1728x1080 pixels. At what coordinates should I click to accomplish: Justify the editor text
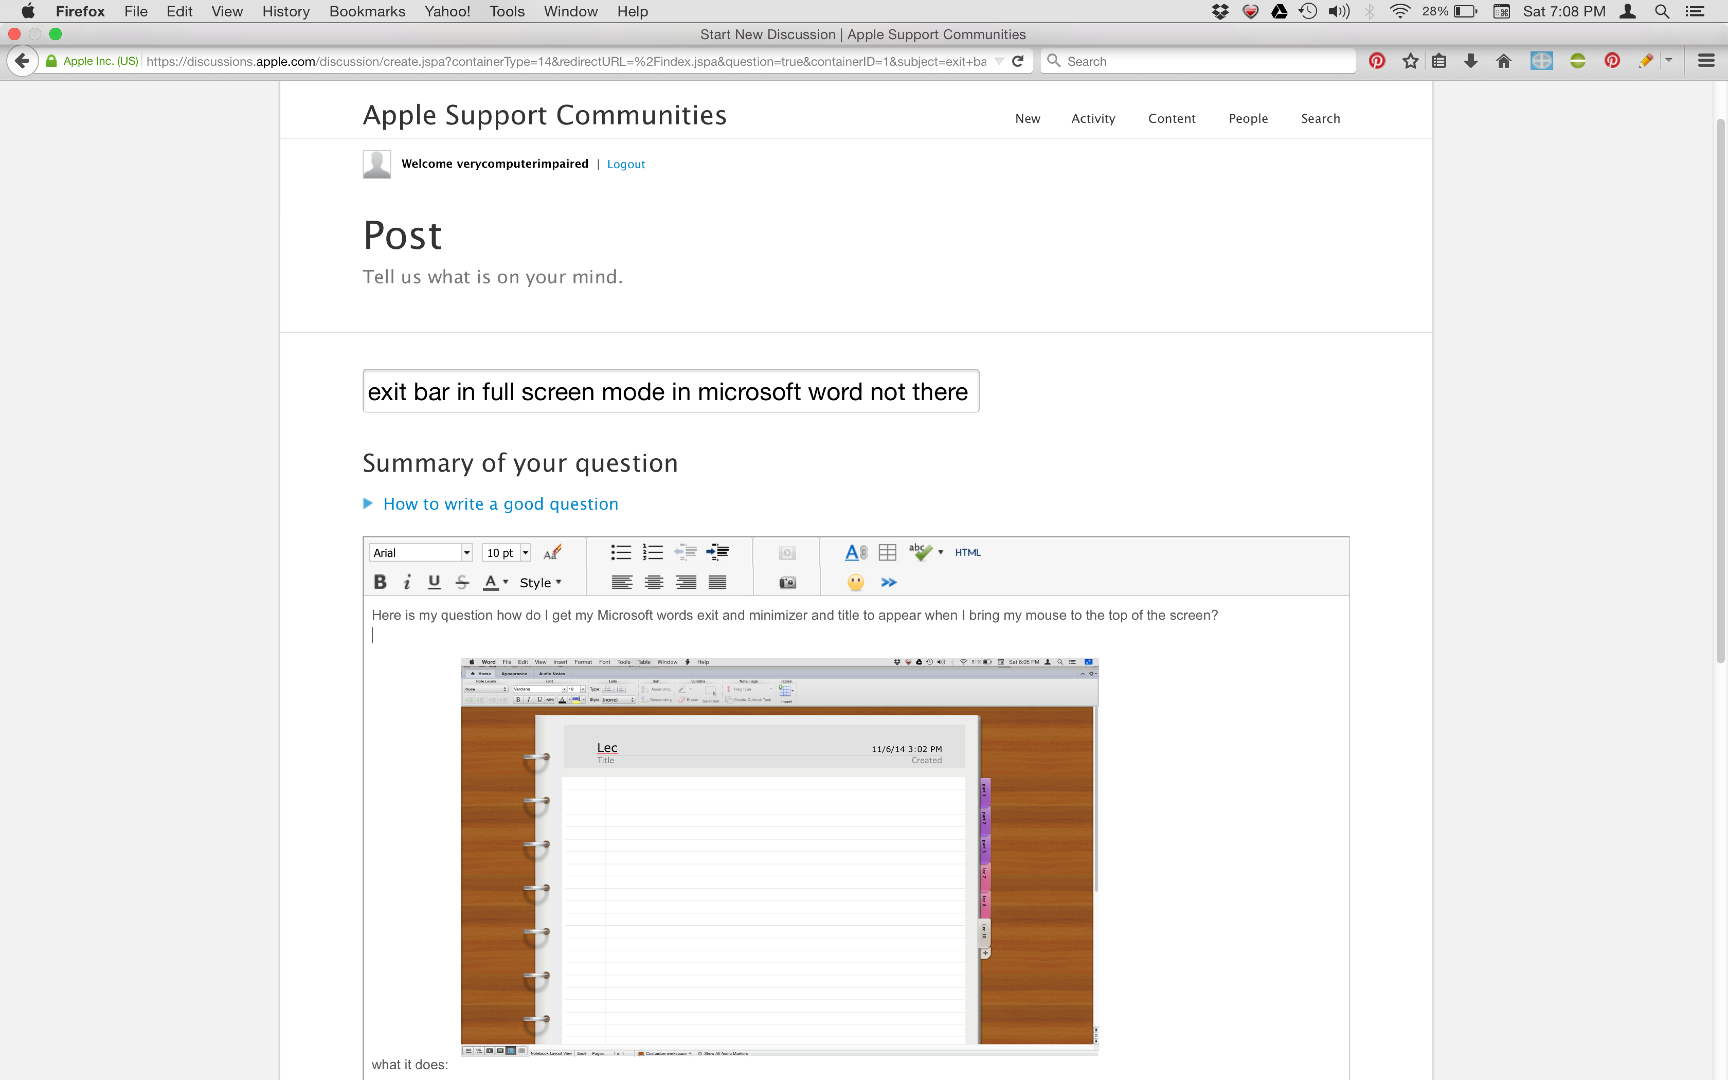pyautogui.click(x=717, y=582)
